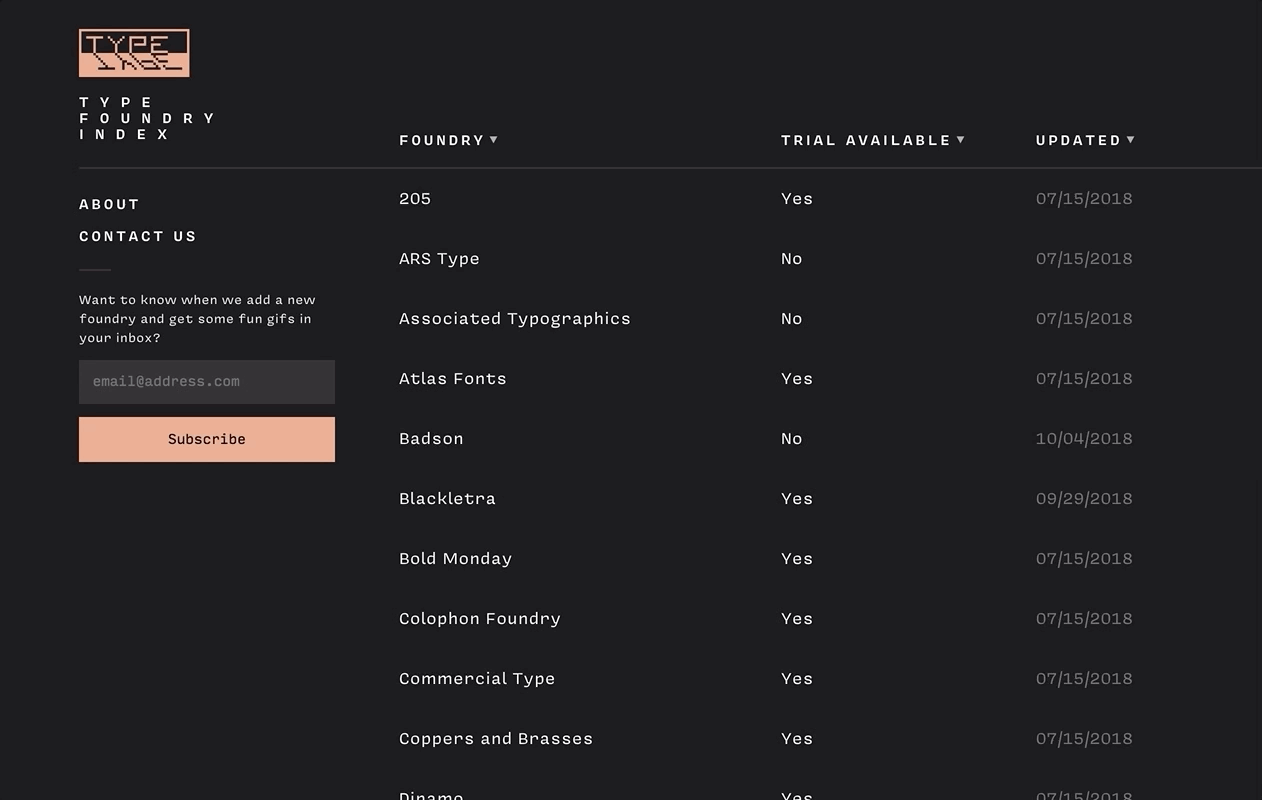1262x800 pixels.
Task: Open Commercial Type foundry
Action: pos(476,679)
